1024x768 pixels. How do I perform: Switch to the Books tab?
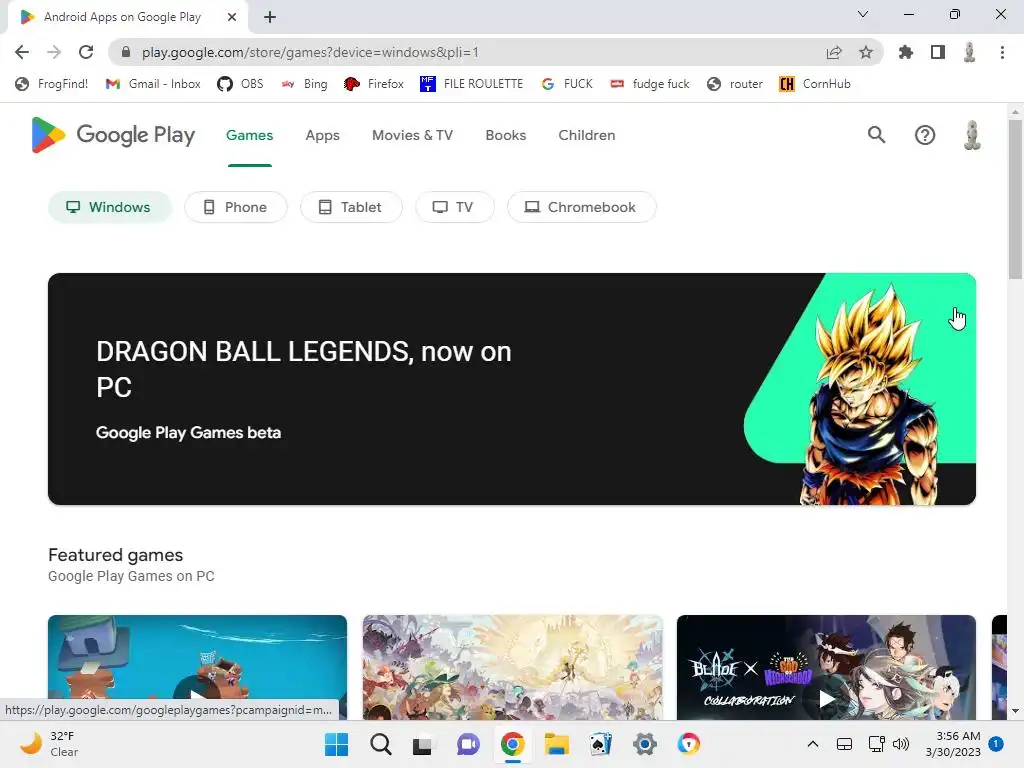coord(505,135)
